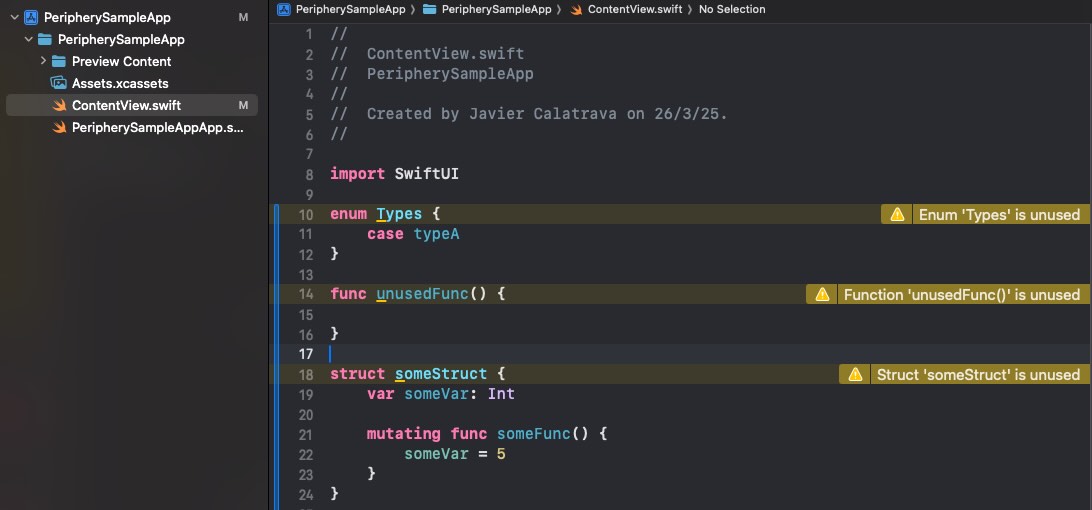
Task: Click the Swift icon of PeripherySampleAppApp file
Action: 59,128
